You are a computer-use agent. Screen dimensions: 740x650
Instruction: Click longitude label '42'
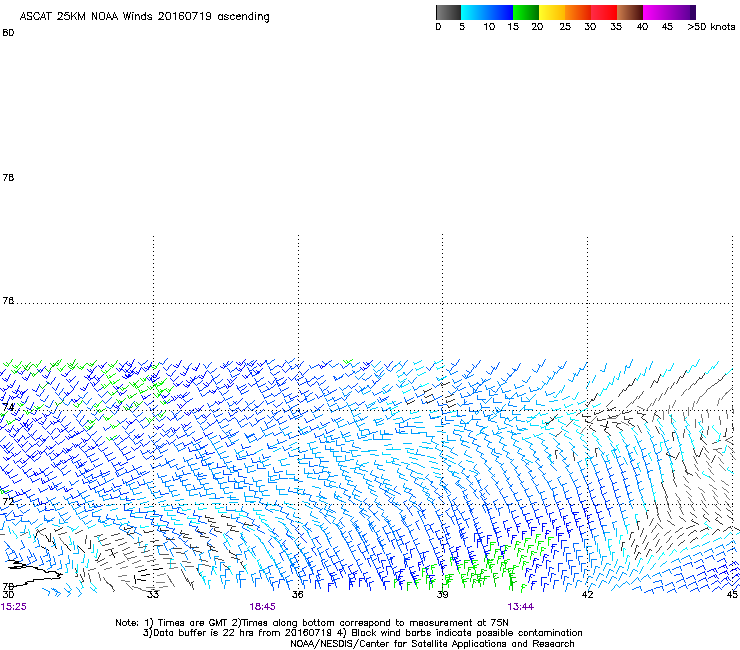(587, 595)
